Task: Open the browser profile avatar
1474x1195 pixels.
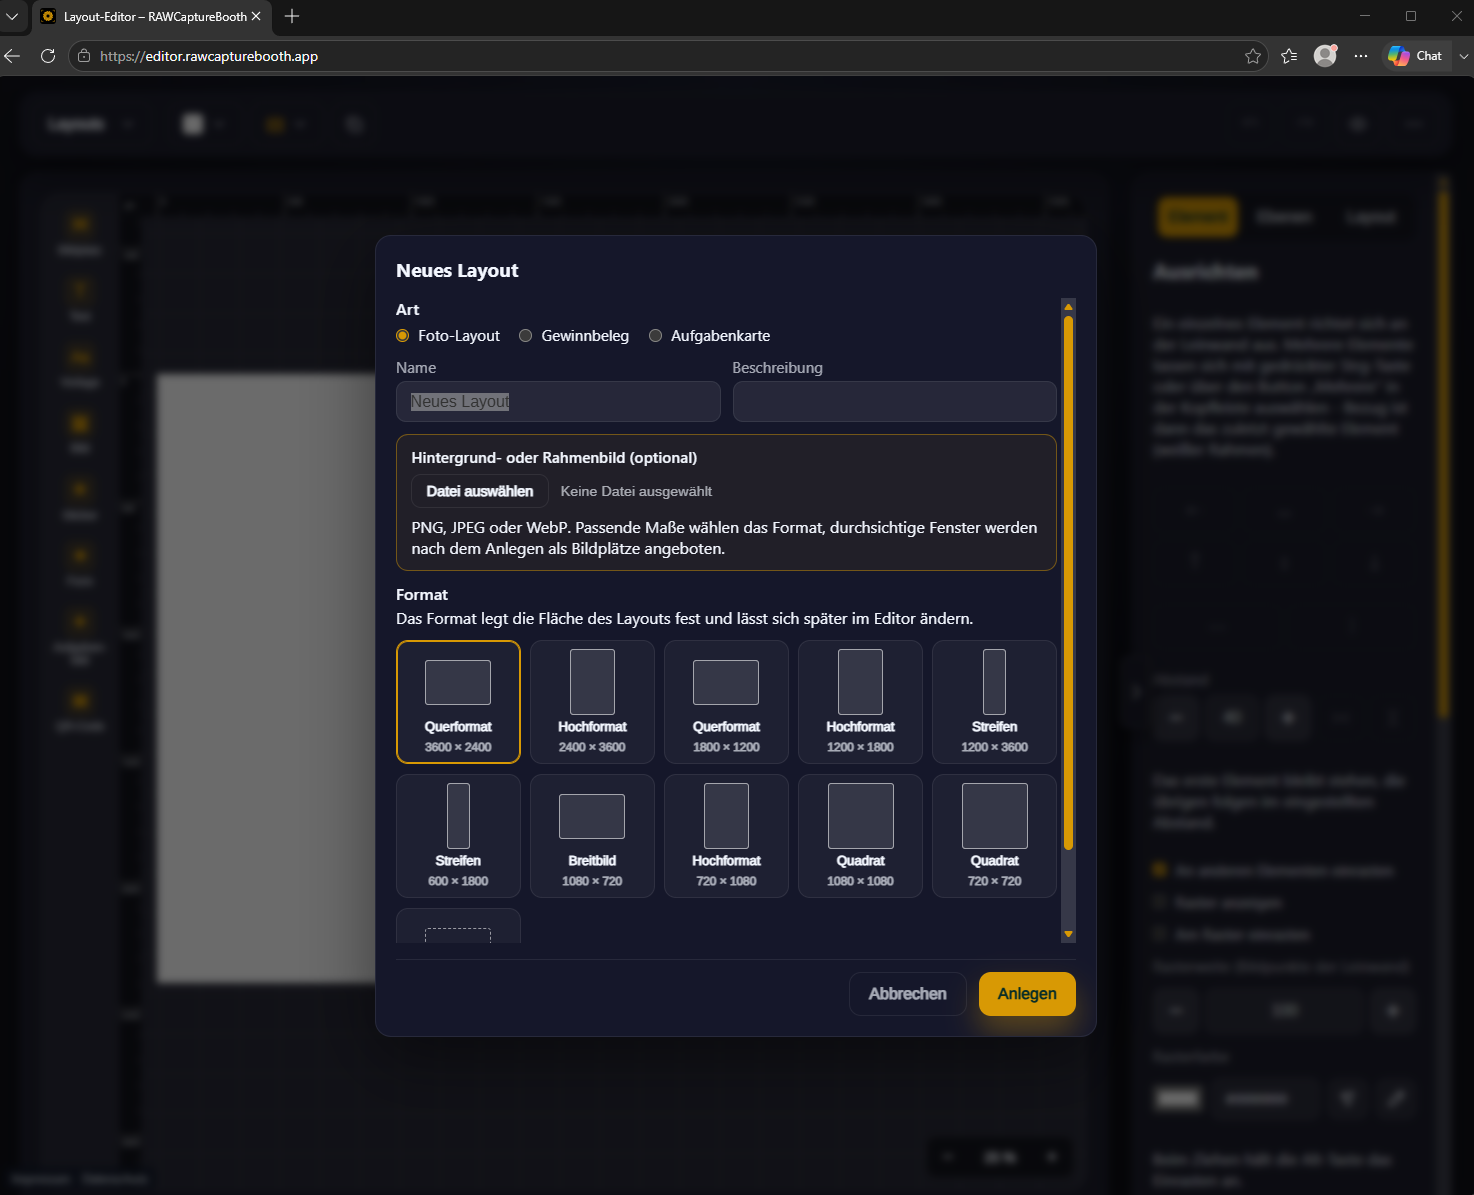Action: pos(1325,56)
